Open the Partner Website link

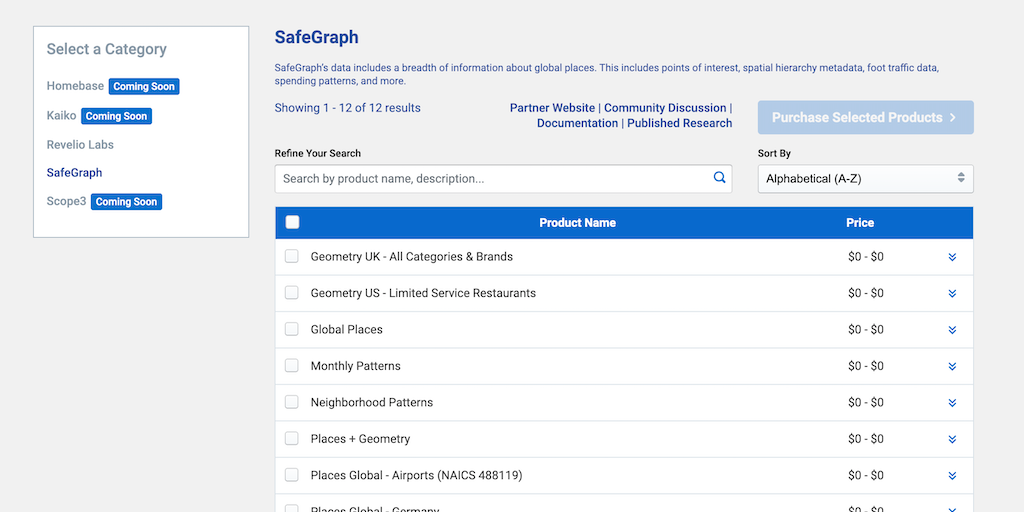tap(552, 108)
